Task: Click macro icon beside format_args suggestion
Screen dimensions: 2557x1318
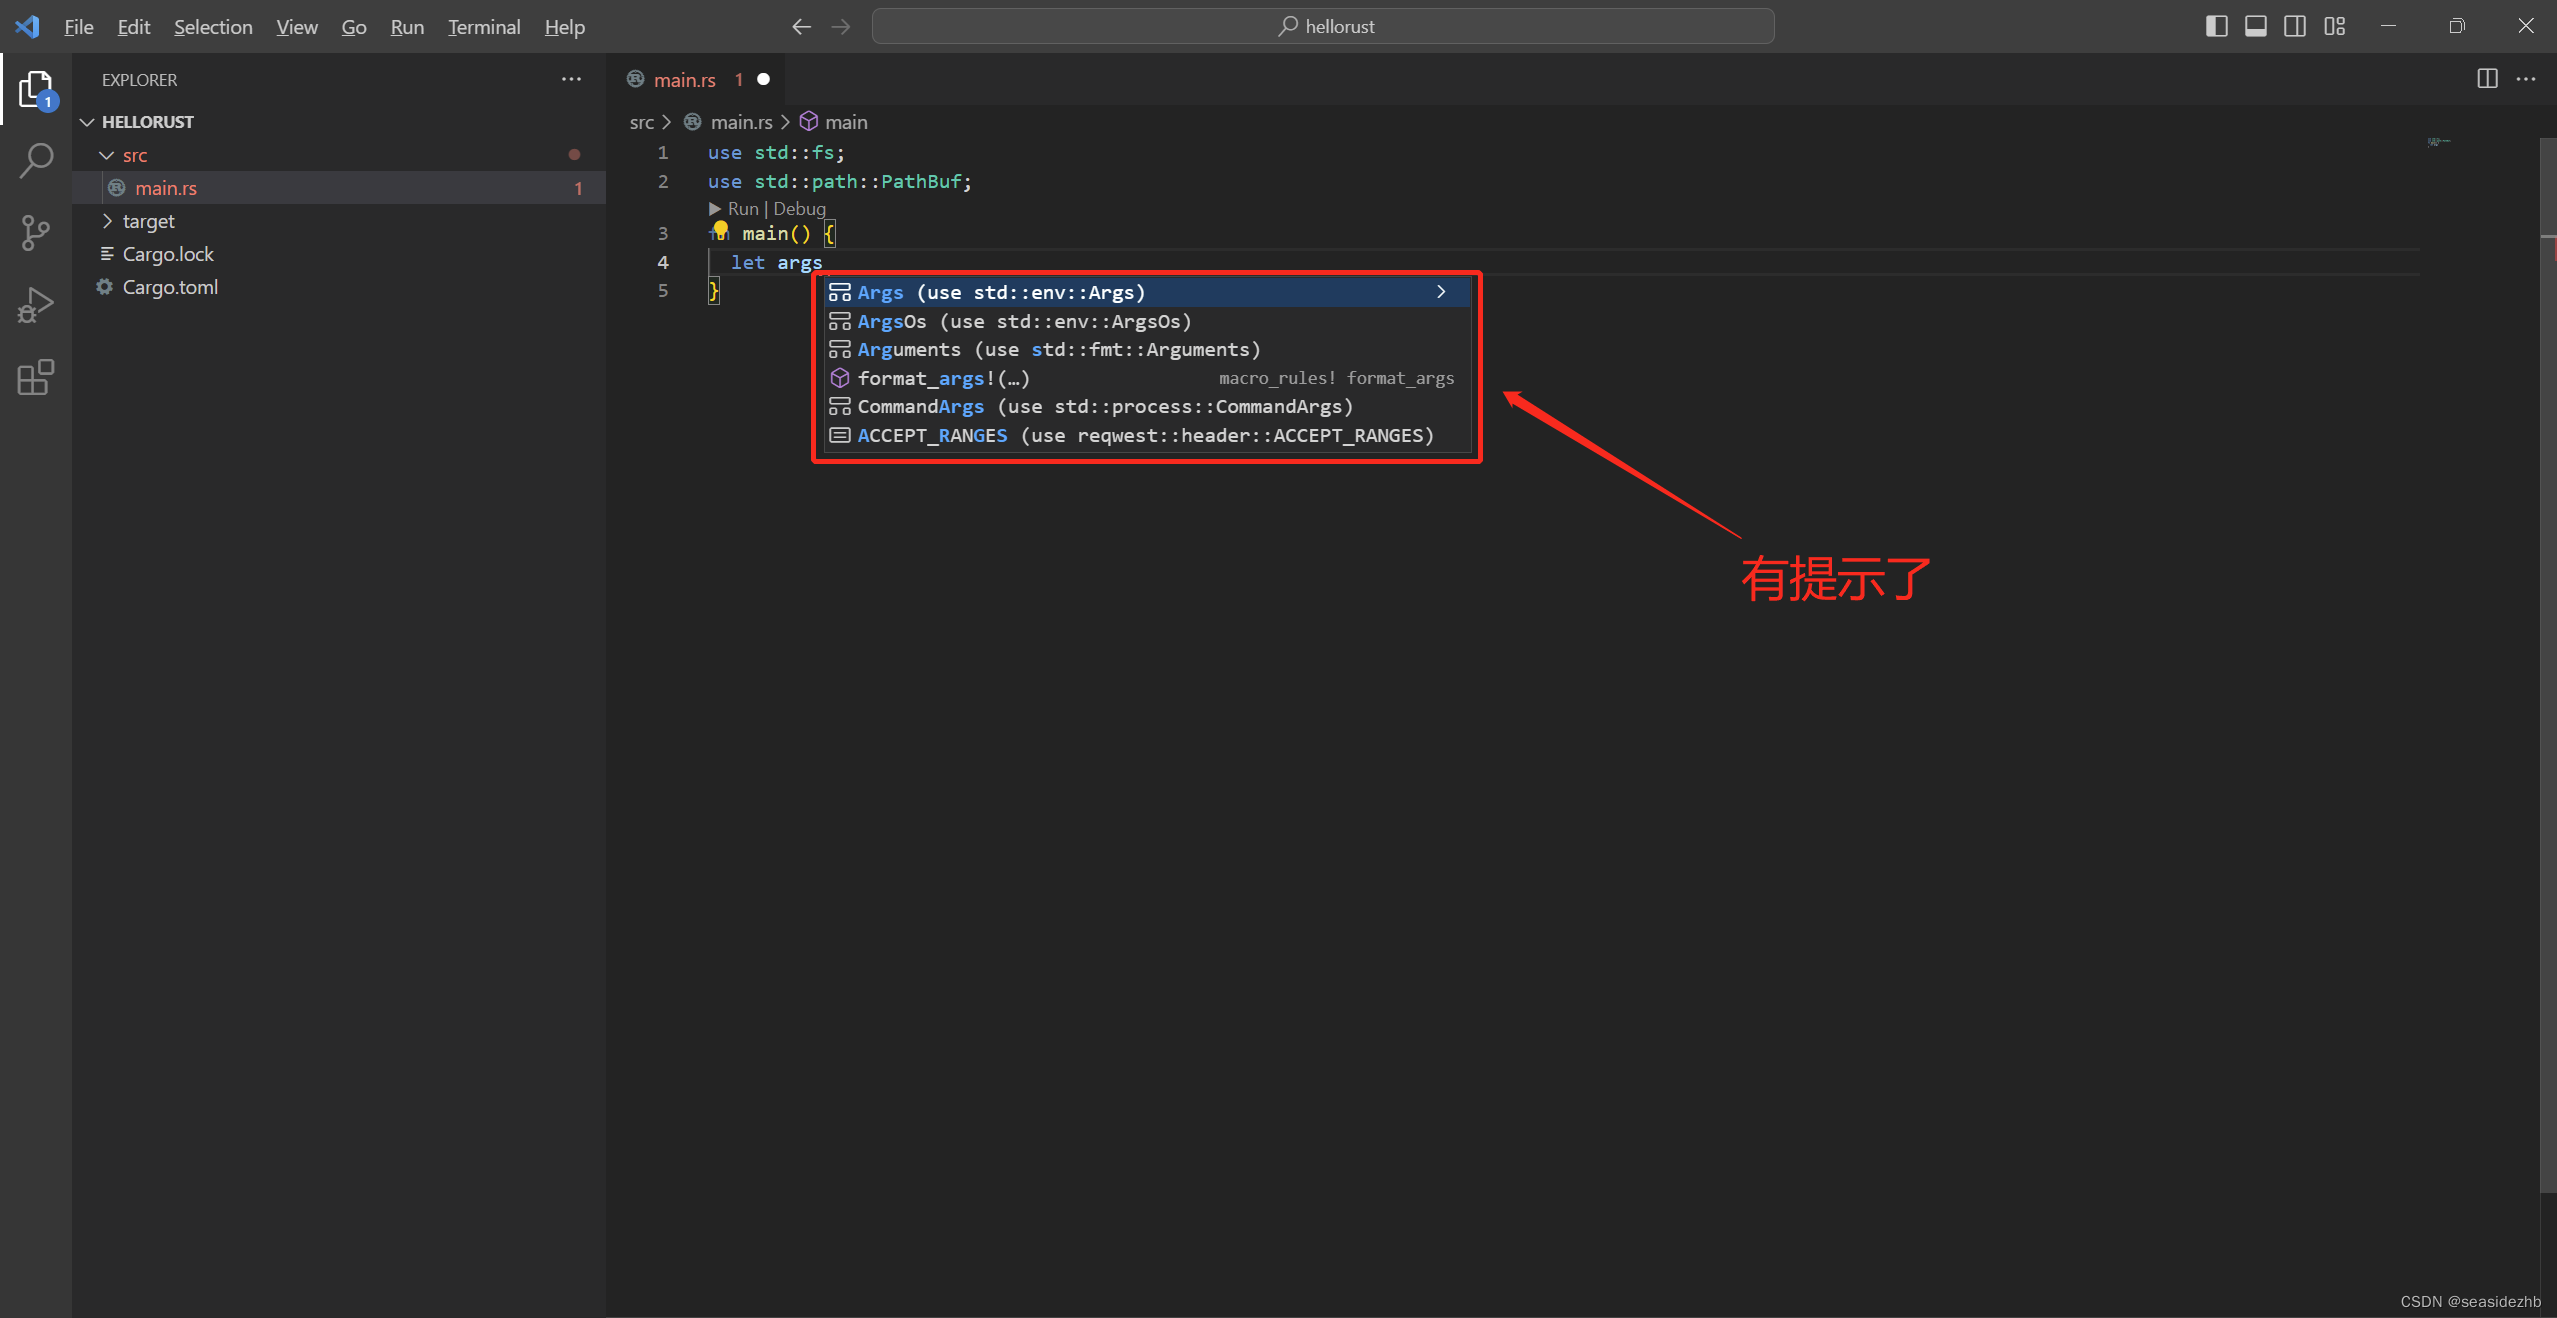Action: click(840, 378)
